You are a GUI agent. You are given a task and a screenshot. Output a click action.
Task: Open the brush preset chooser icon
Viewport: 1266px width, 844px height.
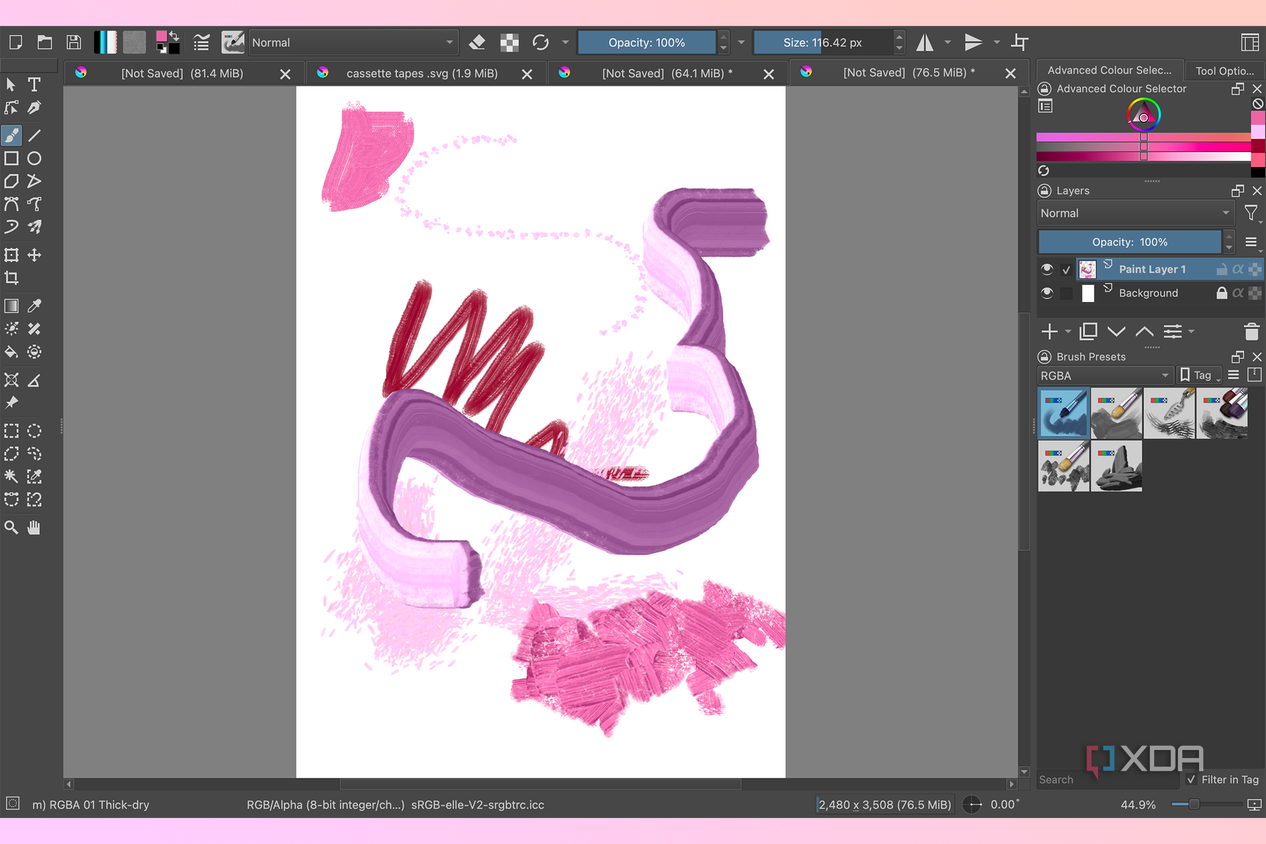coord(233,42)
